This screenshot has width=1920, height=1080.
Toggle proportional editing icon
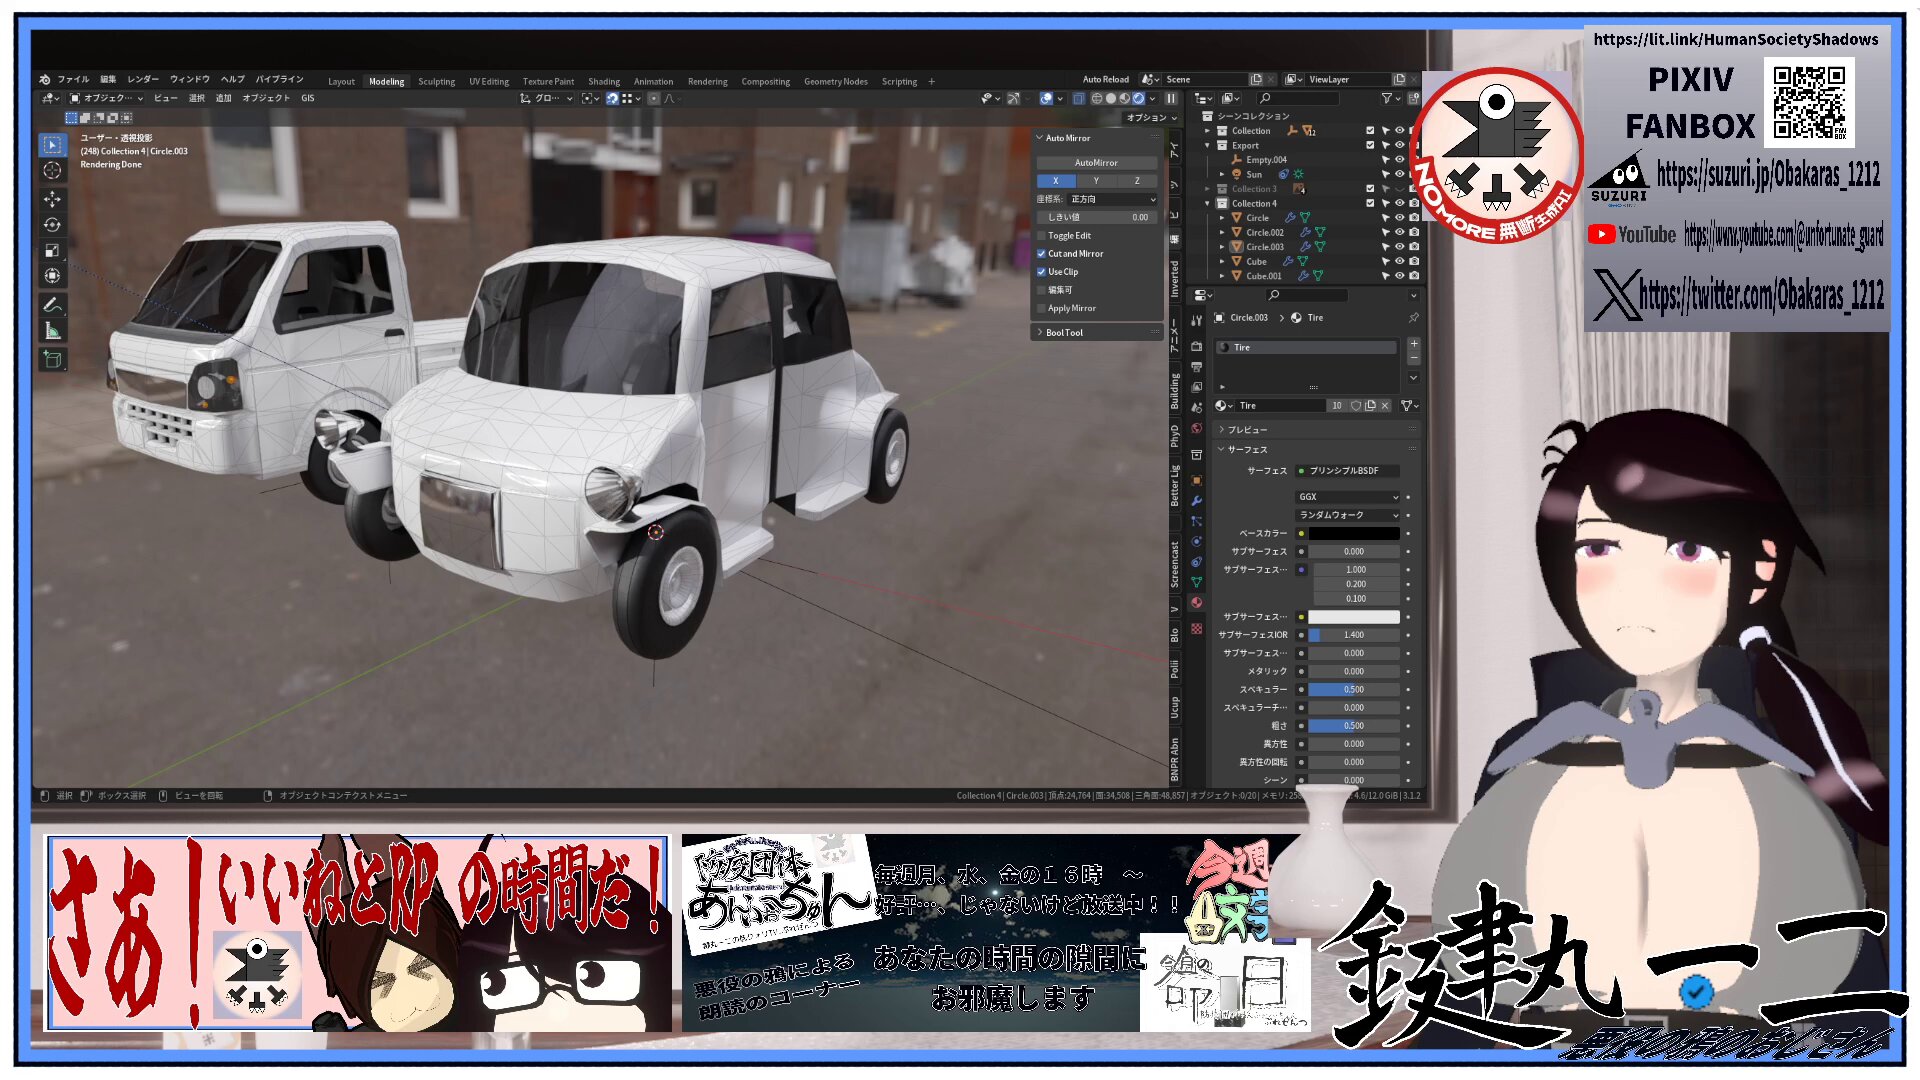click(654, 98)
